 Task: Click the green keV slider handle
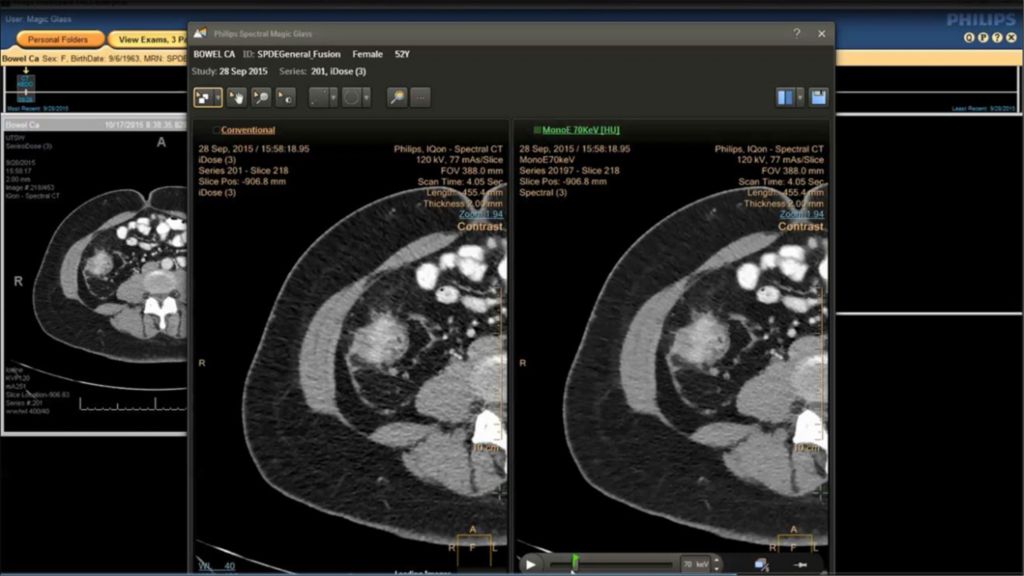(575, 562)
